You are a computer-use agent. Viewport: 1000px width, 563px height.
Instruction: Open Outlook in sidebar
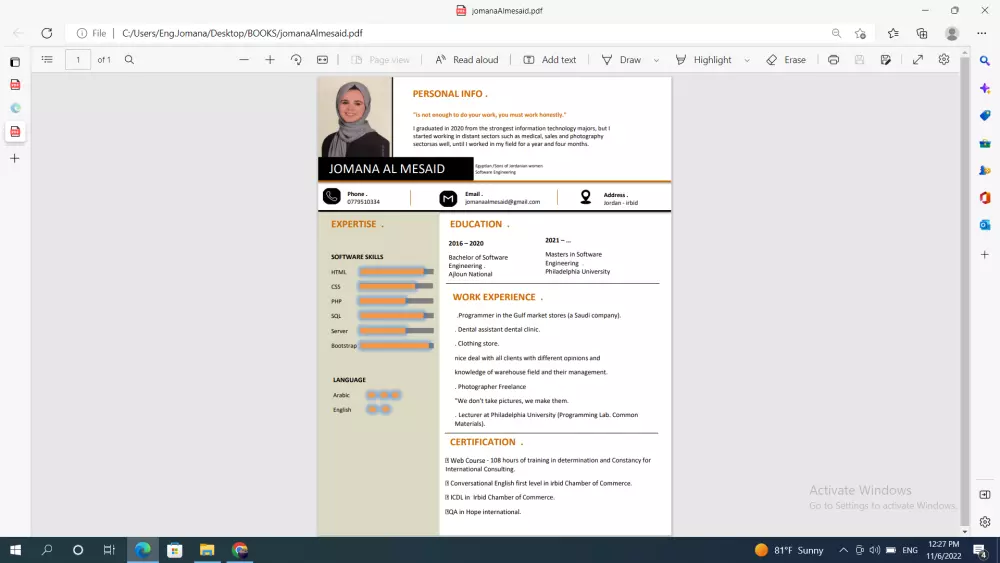[985, 225]
